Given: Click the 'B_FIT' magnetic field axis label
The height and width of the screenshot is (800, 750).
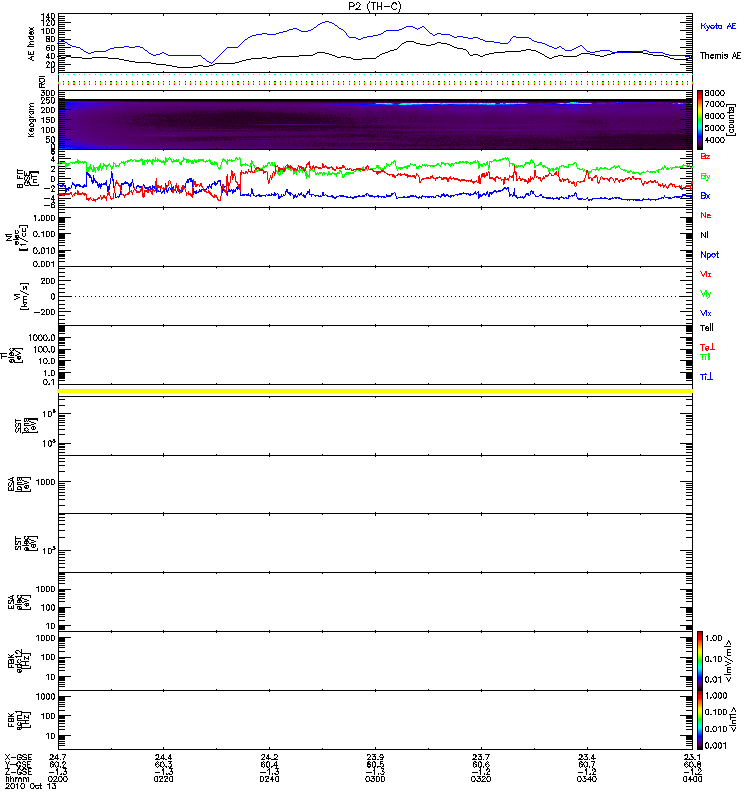Looking at the screenshot, I should [28, 179].
